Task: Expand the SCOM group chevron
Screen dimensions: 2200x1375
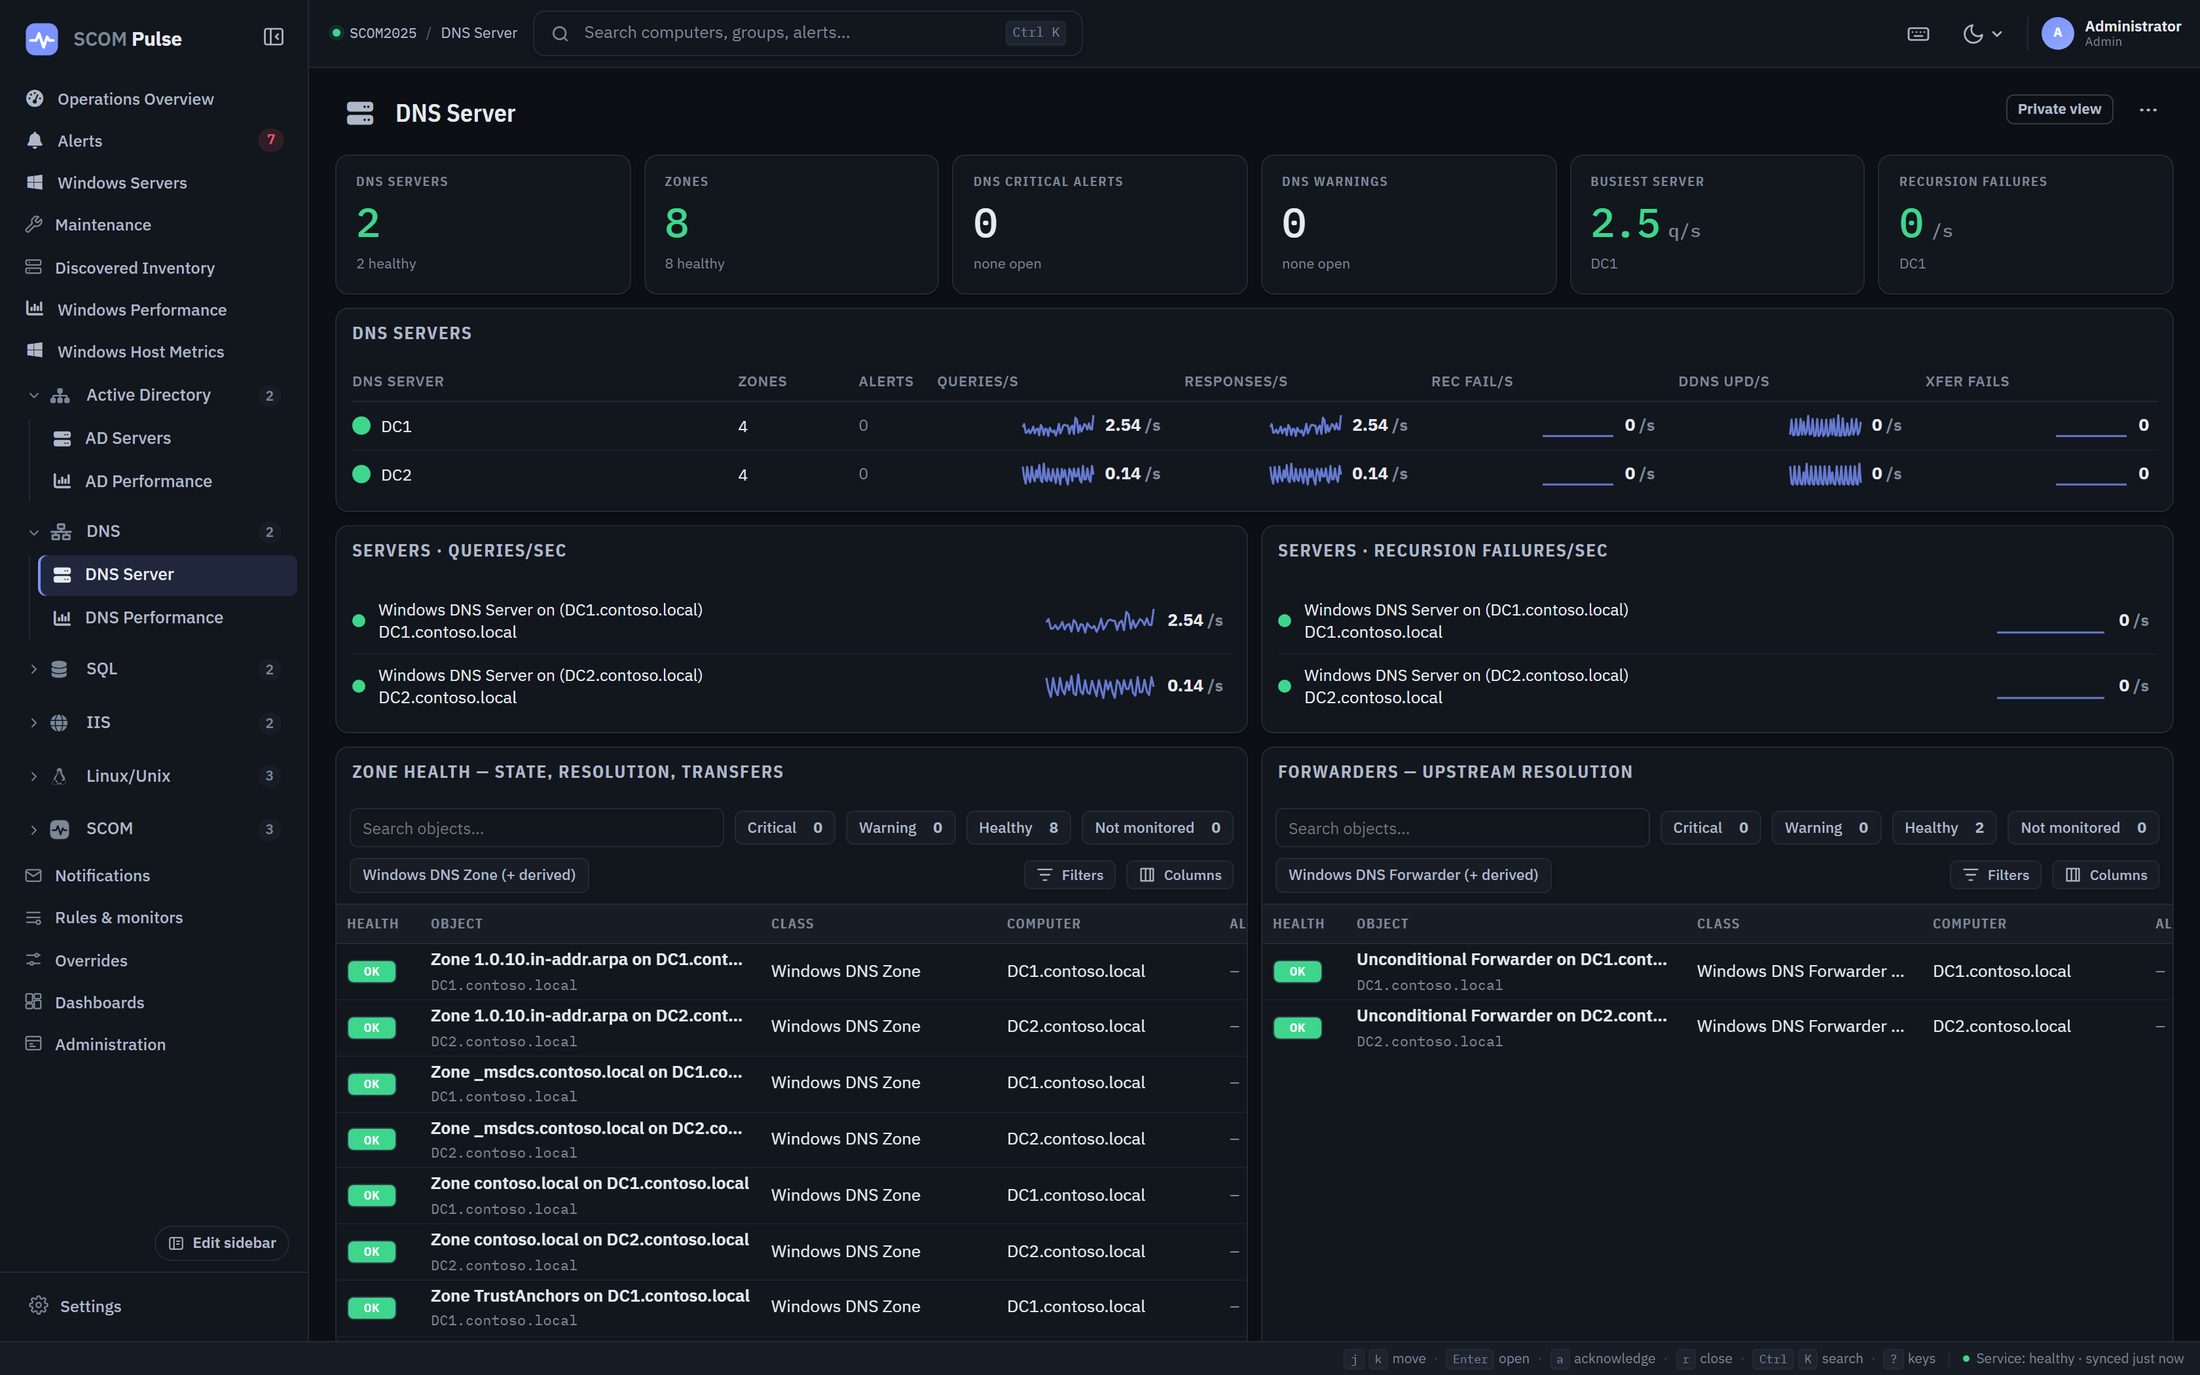Action: [x=34, y=829]
